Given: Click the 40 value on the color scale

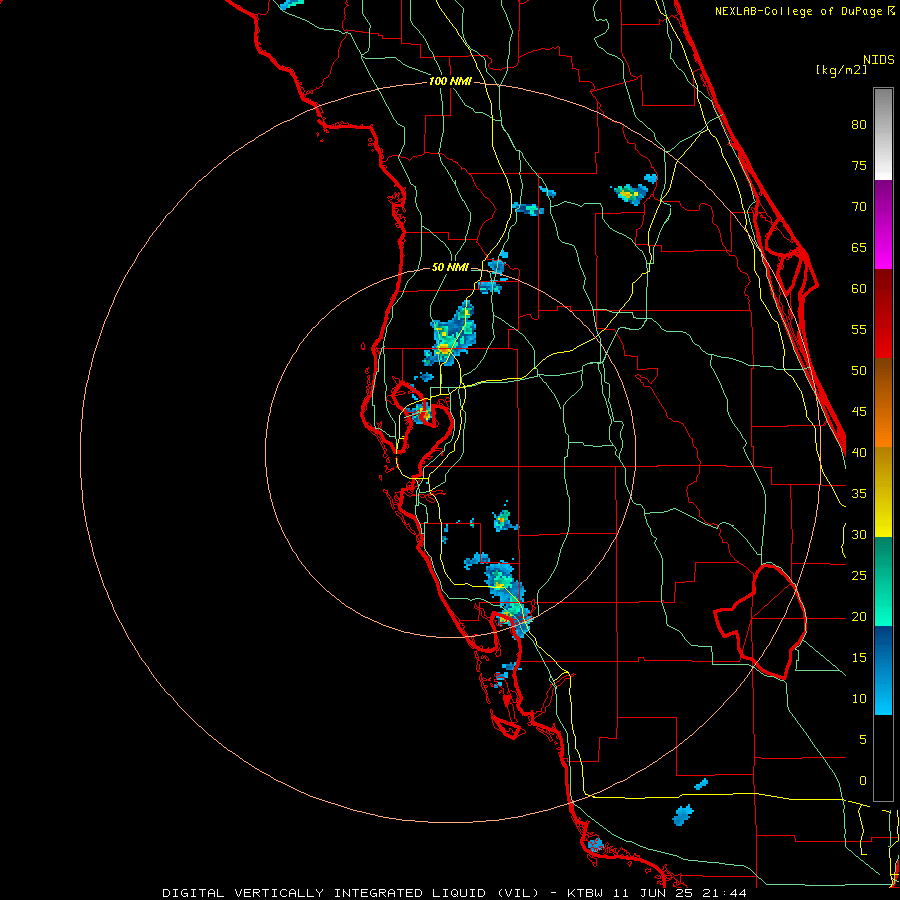Looking at the screenshot, I should point(859,453).
